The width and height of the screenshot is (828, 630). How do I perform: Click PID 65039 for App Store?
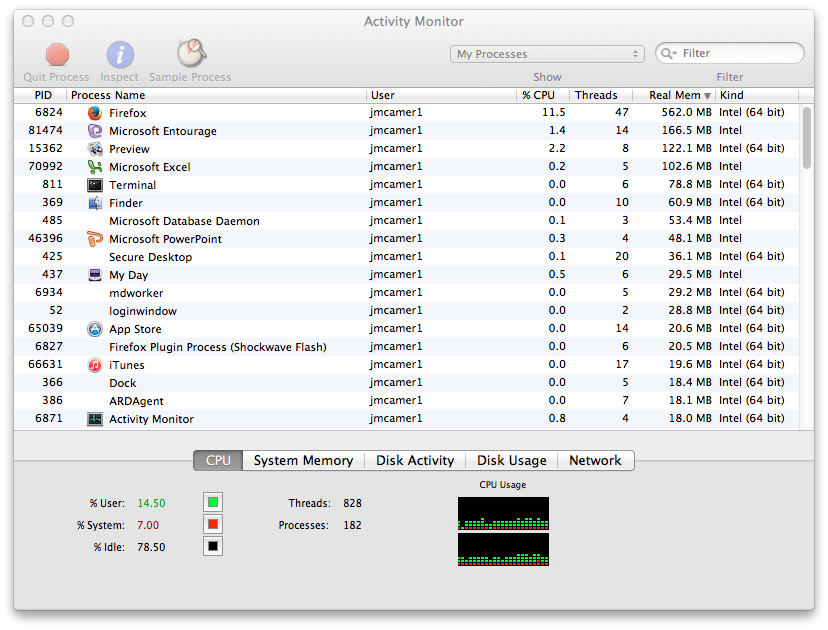(45, 328)
